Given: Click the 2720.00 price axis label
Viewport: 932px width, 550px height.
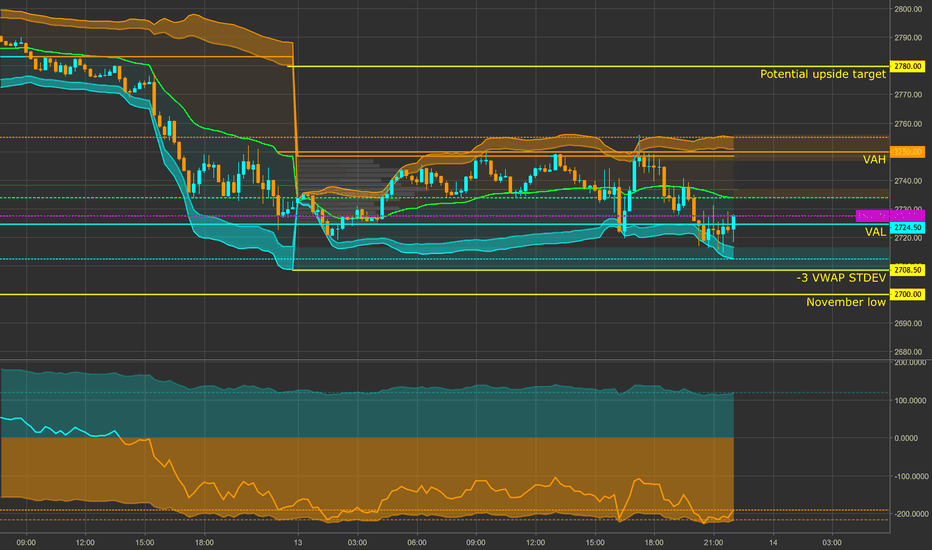Looking at the screenshot, I should [908, 238].
